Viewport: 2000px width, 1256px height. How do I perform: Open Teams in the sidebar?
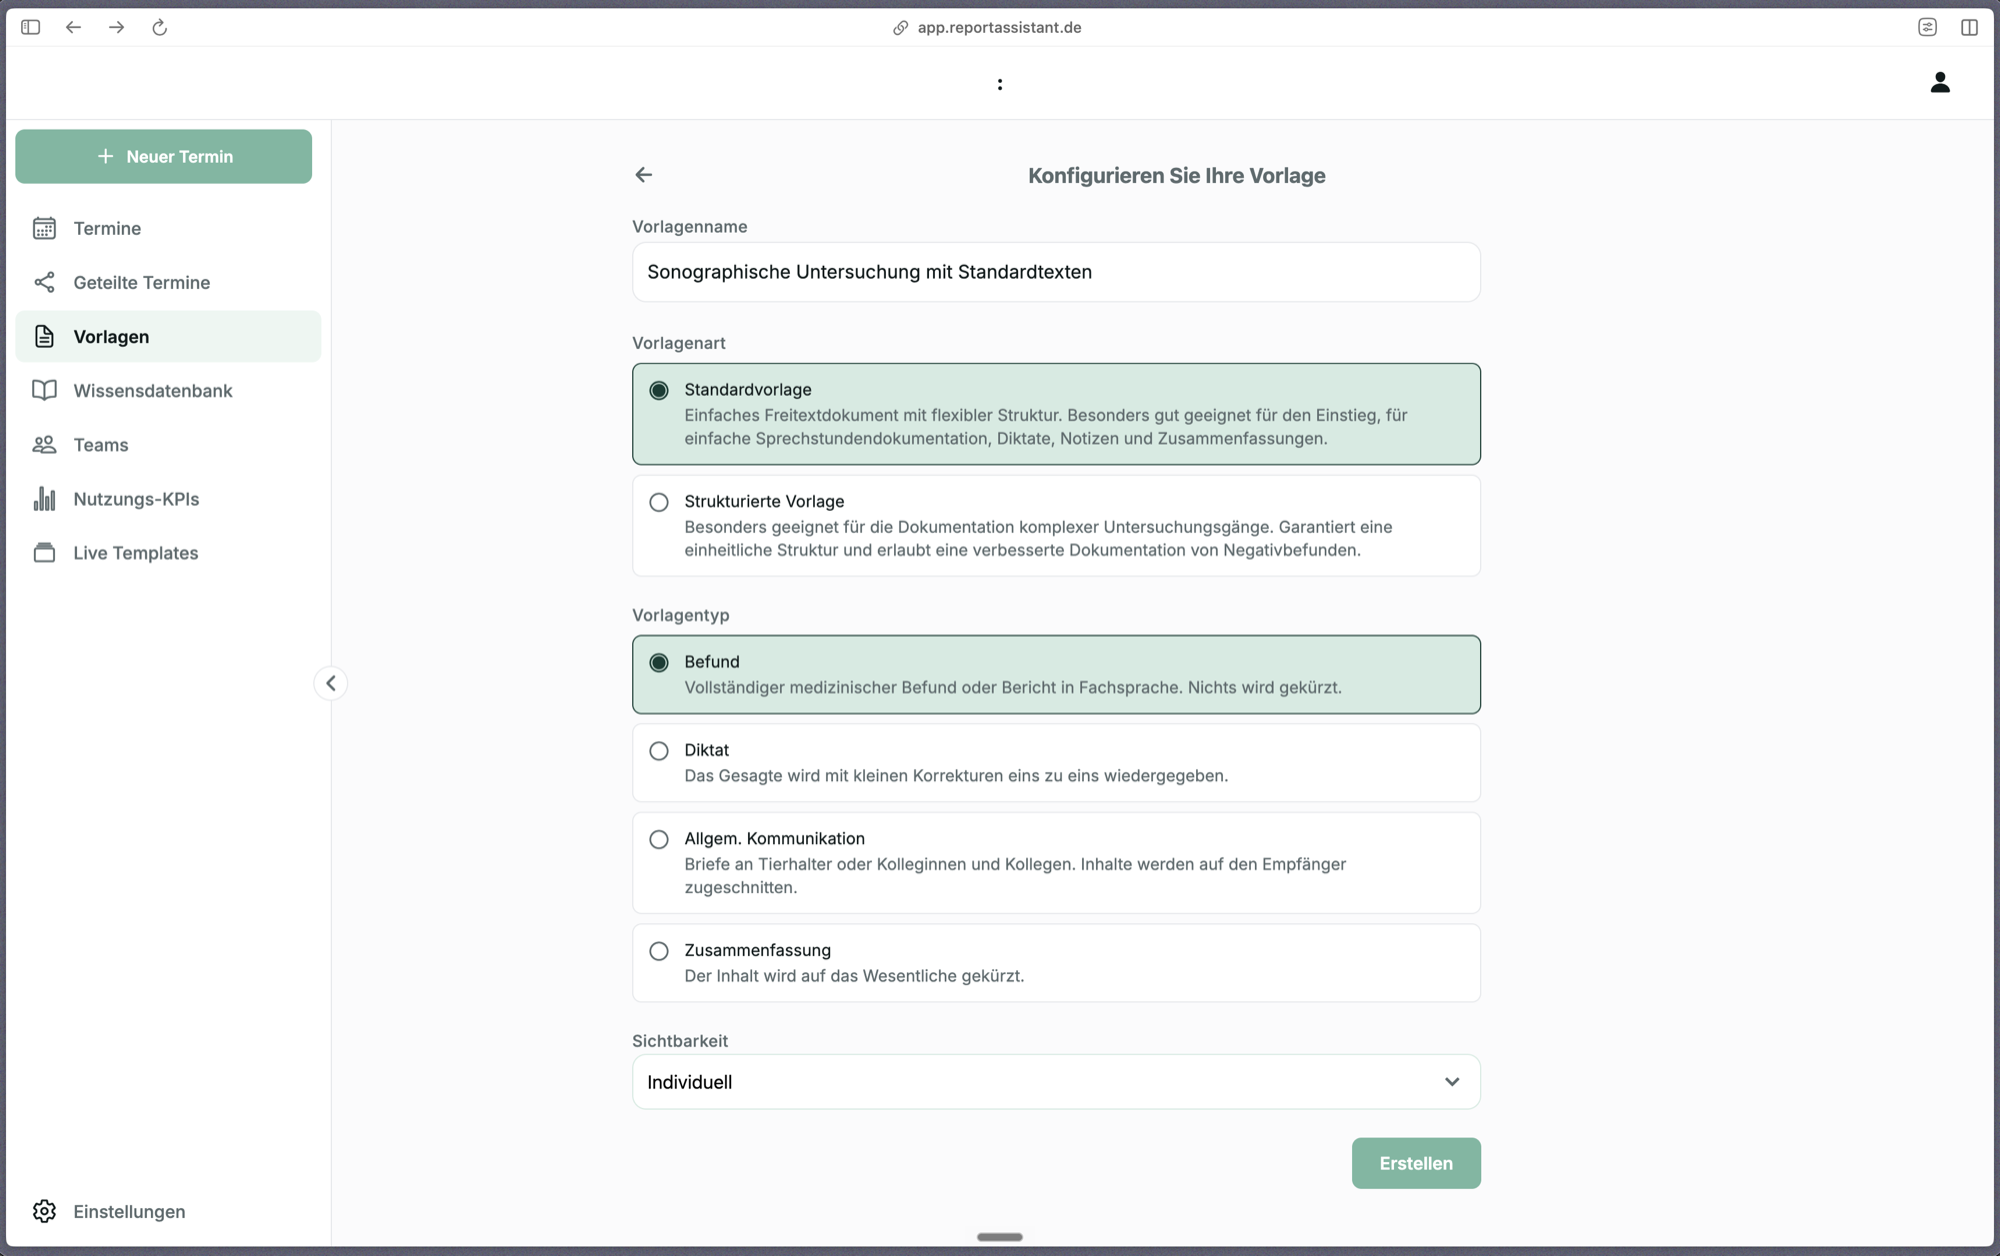pyautogui.click(x=168, y=444)
